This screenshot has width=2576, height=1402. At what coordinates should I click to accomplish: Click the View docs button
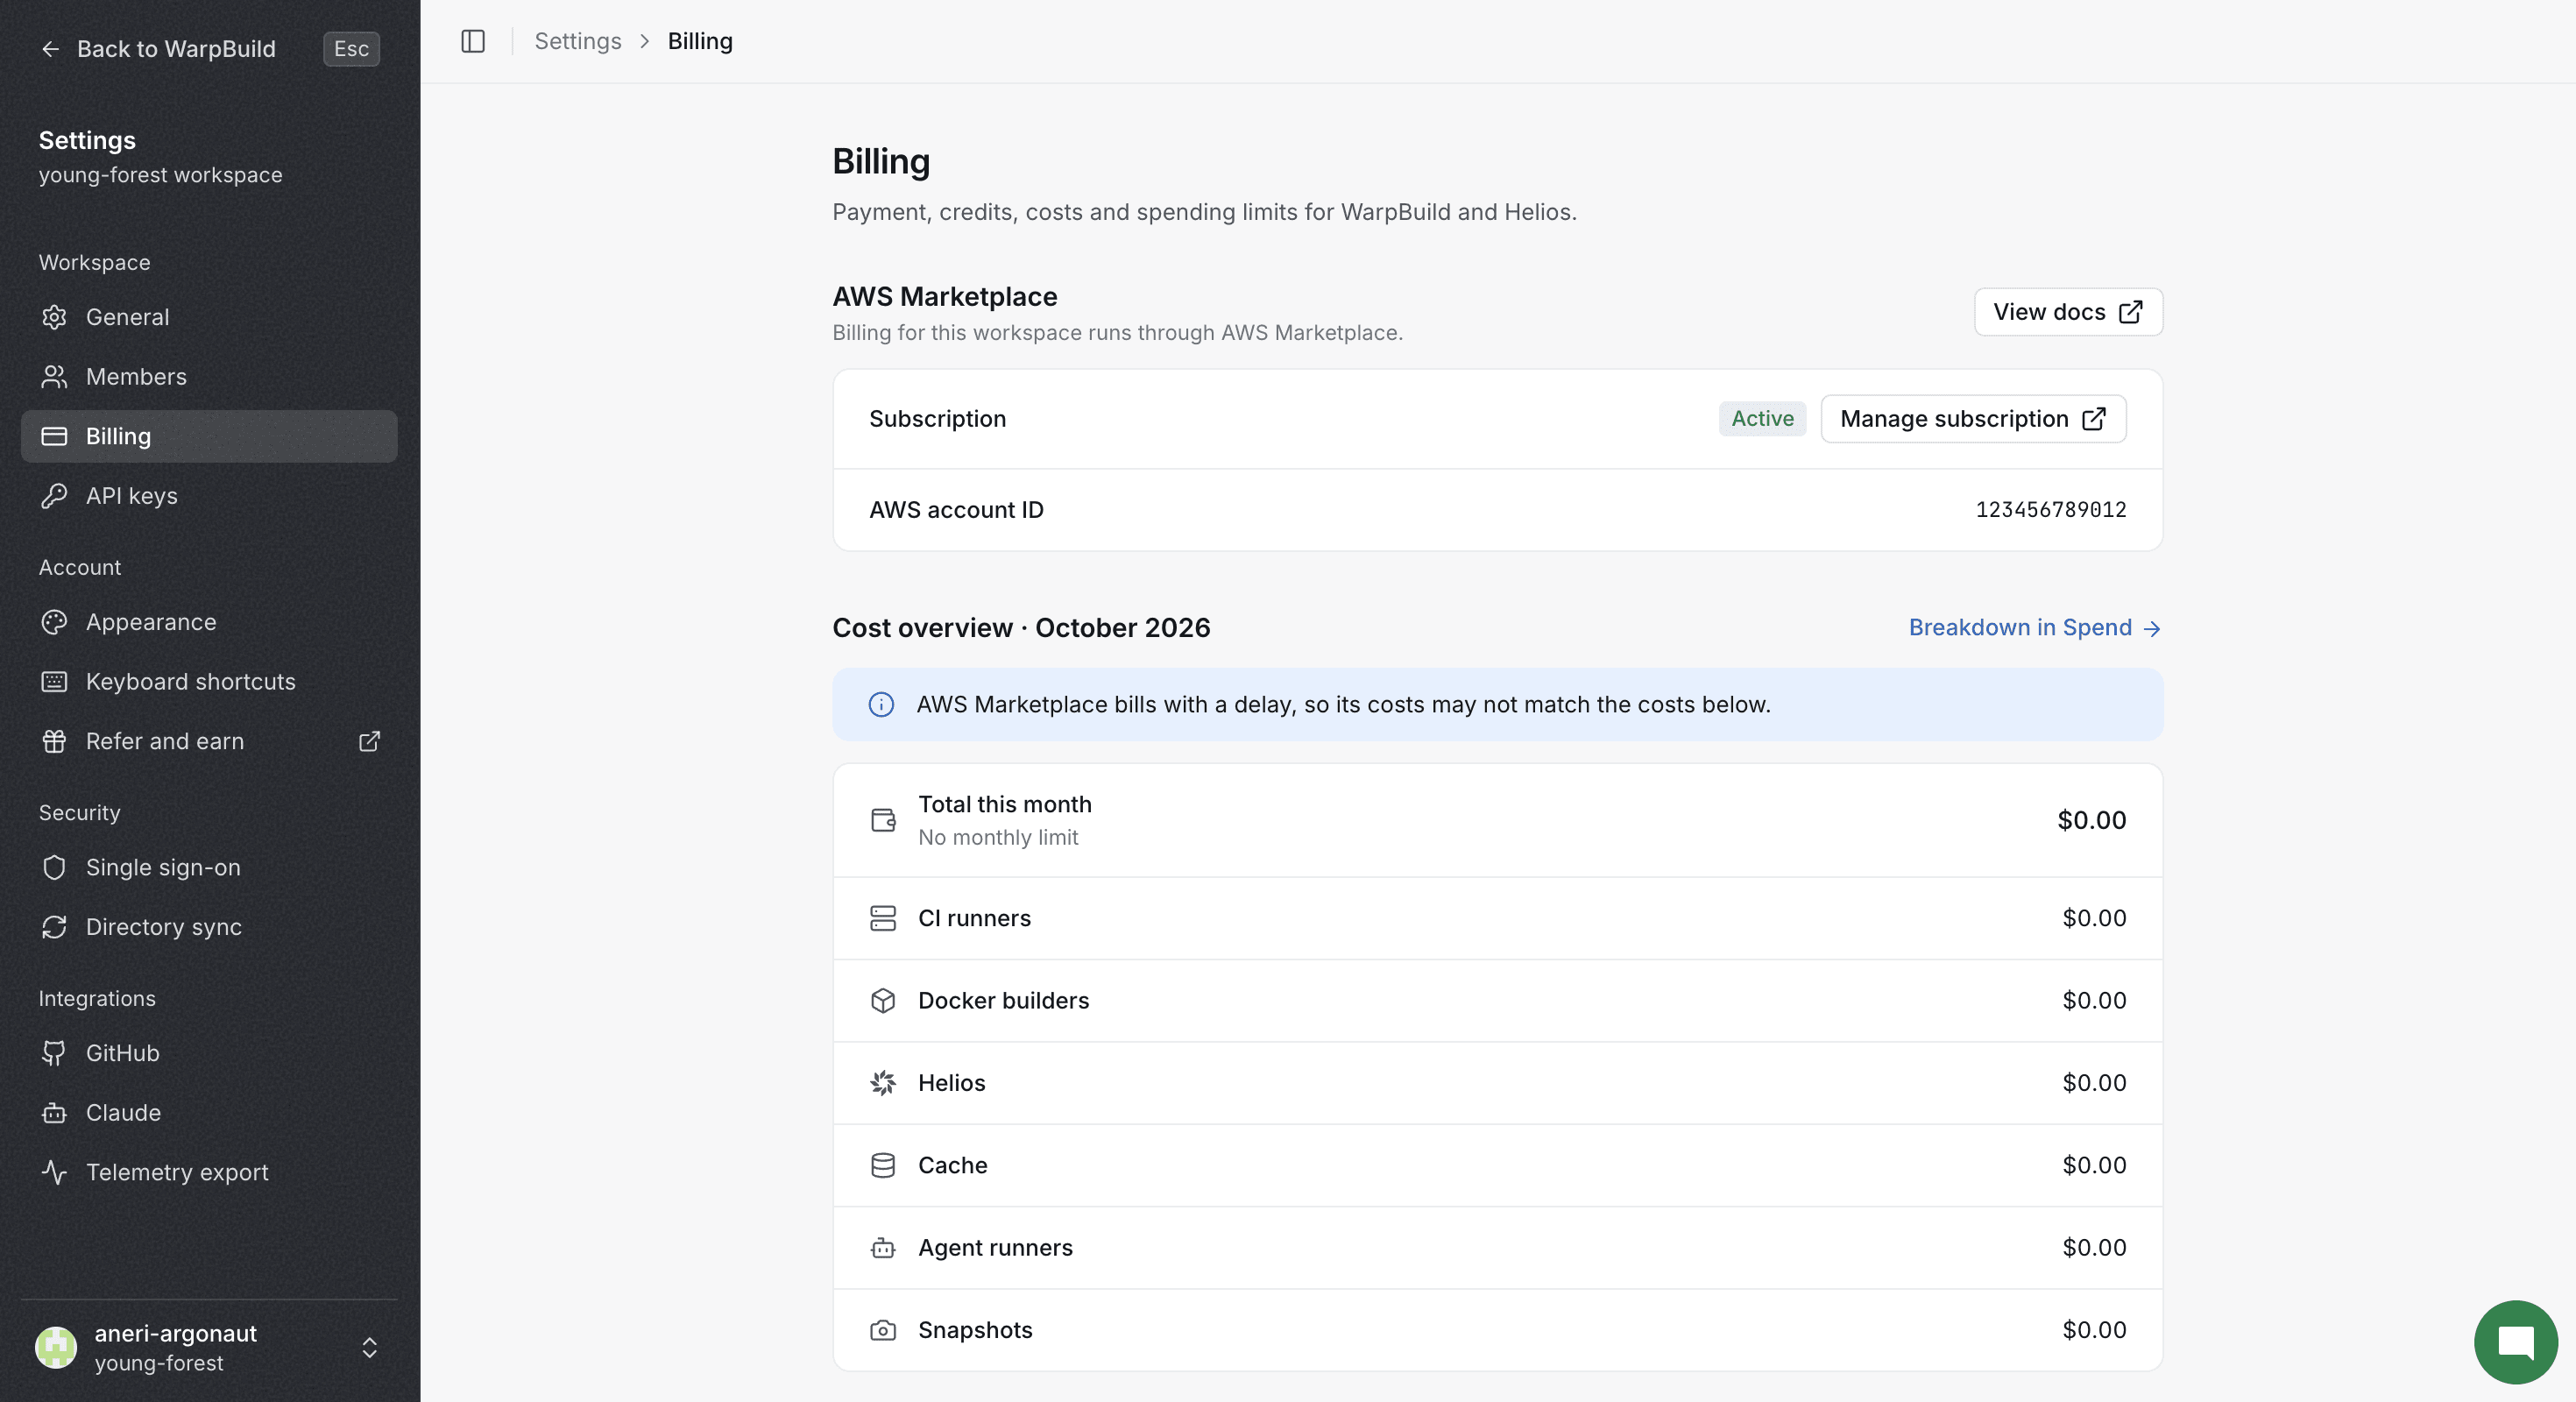coord(2068,312)
